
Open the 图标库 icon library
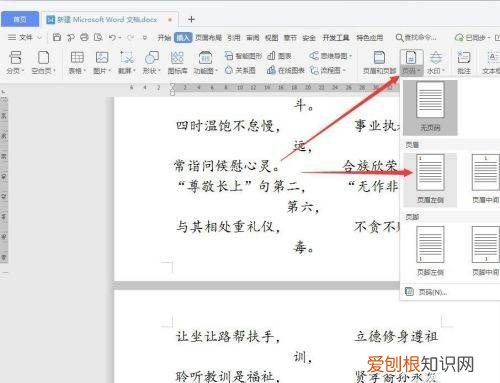coord(177,62)
